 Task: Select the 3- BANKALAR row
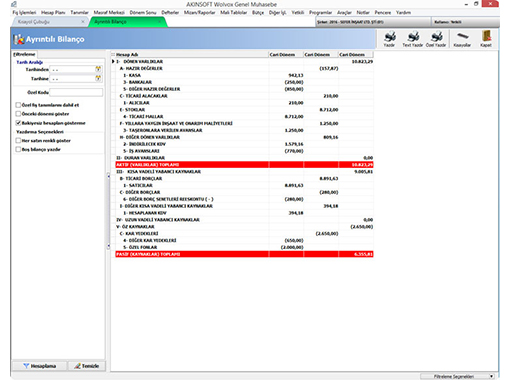tap(244, 82)
